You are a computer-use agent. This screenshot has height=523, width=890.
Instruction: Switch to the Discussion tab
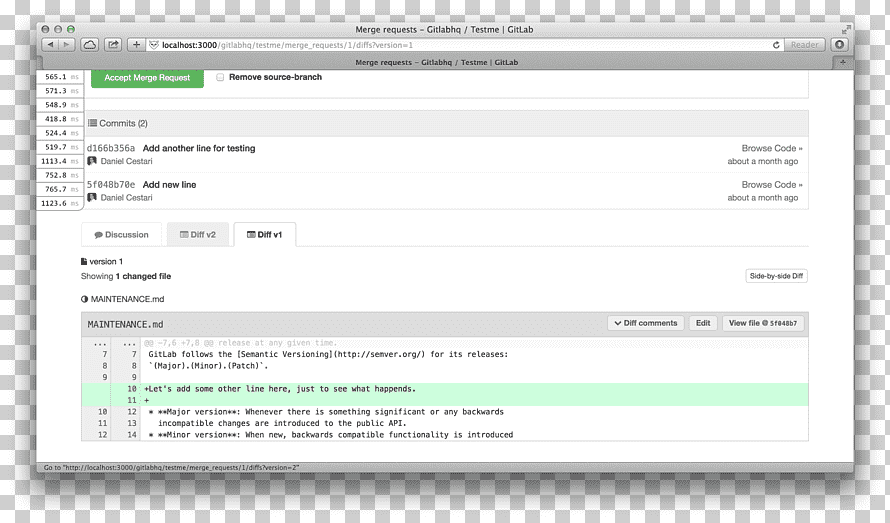tap(121, 235)
